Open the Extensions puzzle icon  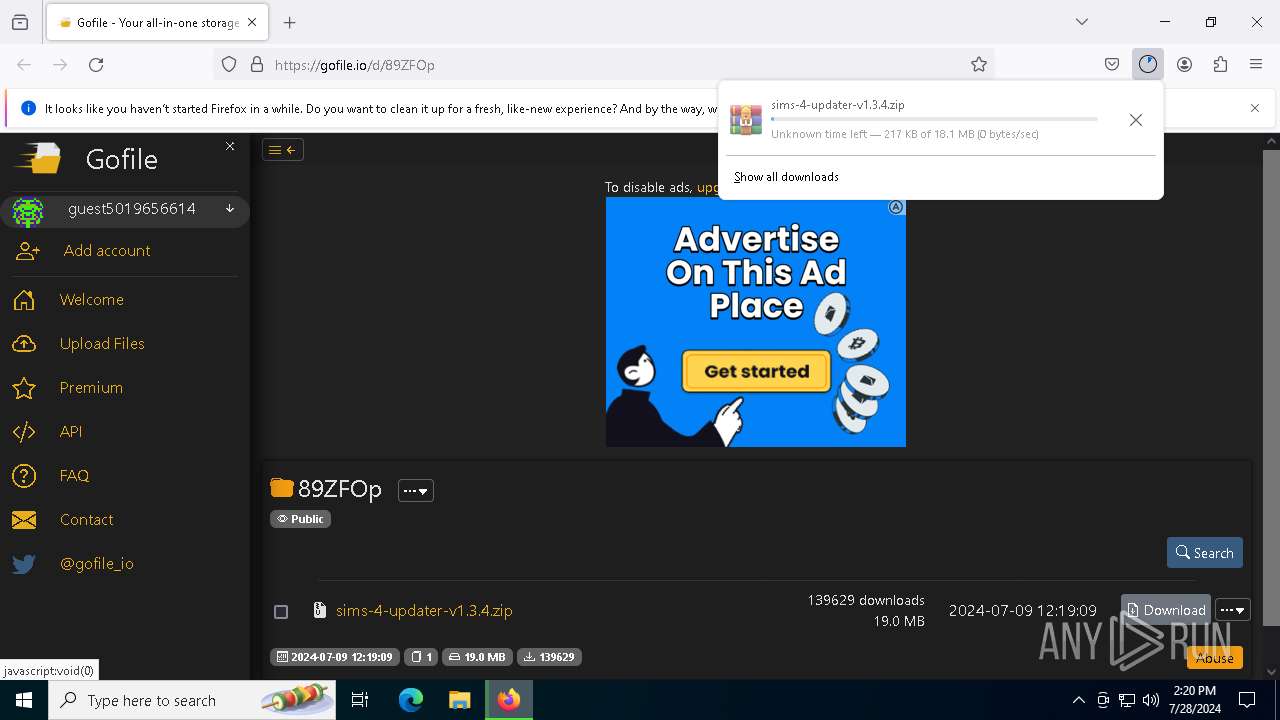point(1220,64)
